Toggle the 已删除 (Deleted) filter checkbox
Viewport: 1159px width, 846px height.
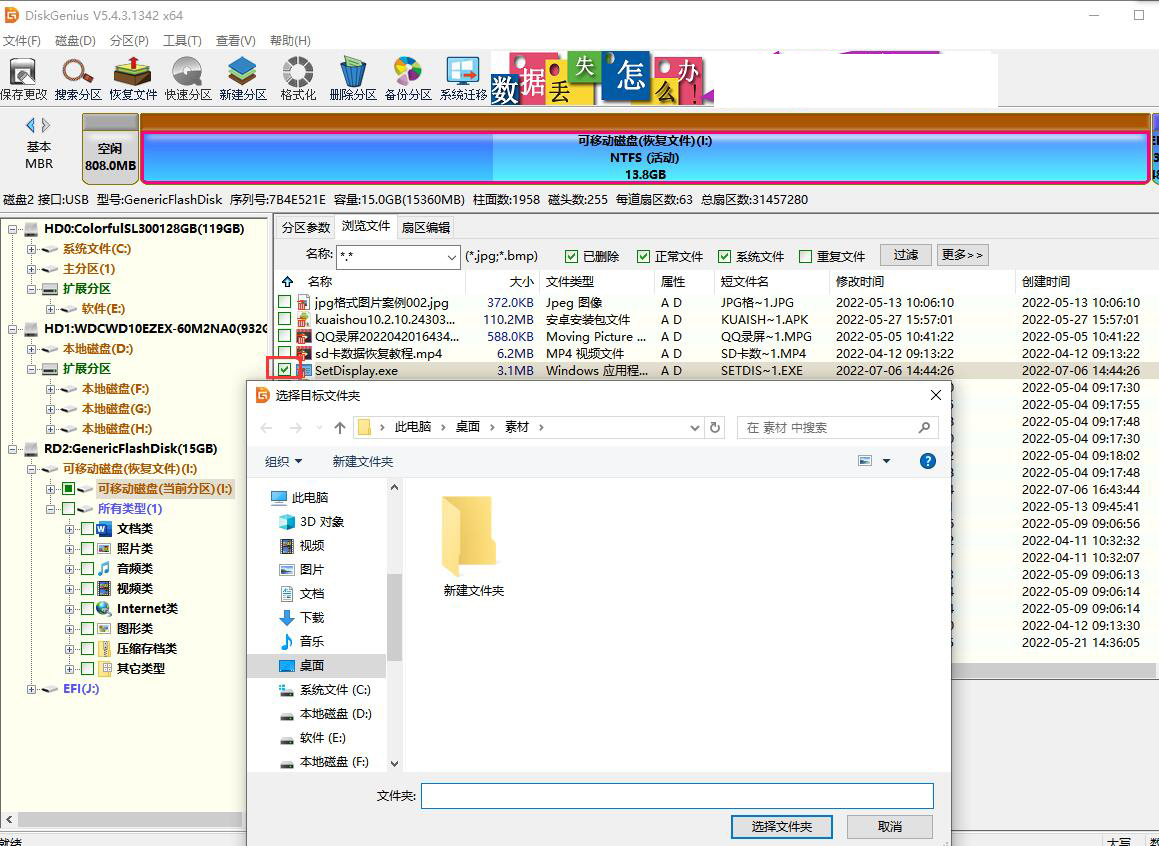pos(572,257)
